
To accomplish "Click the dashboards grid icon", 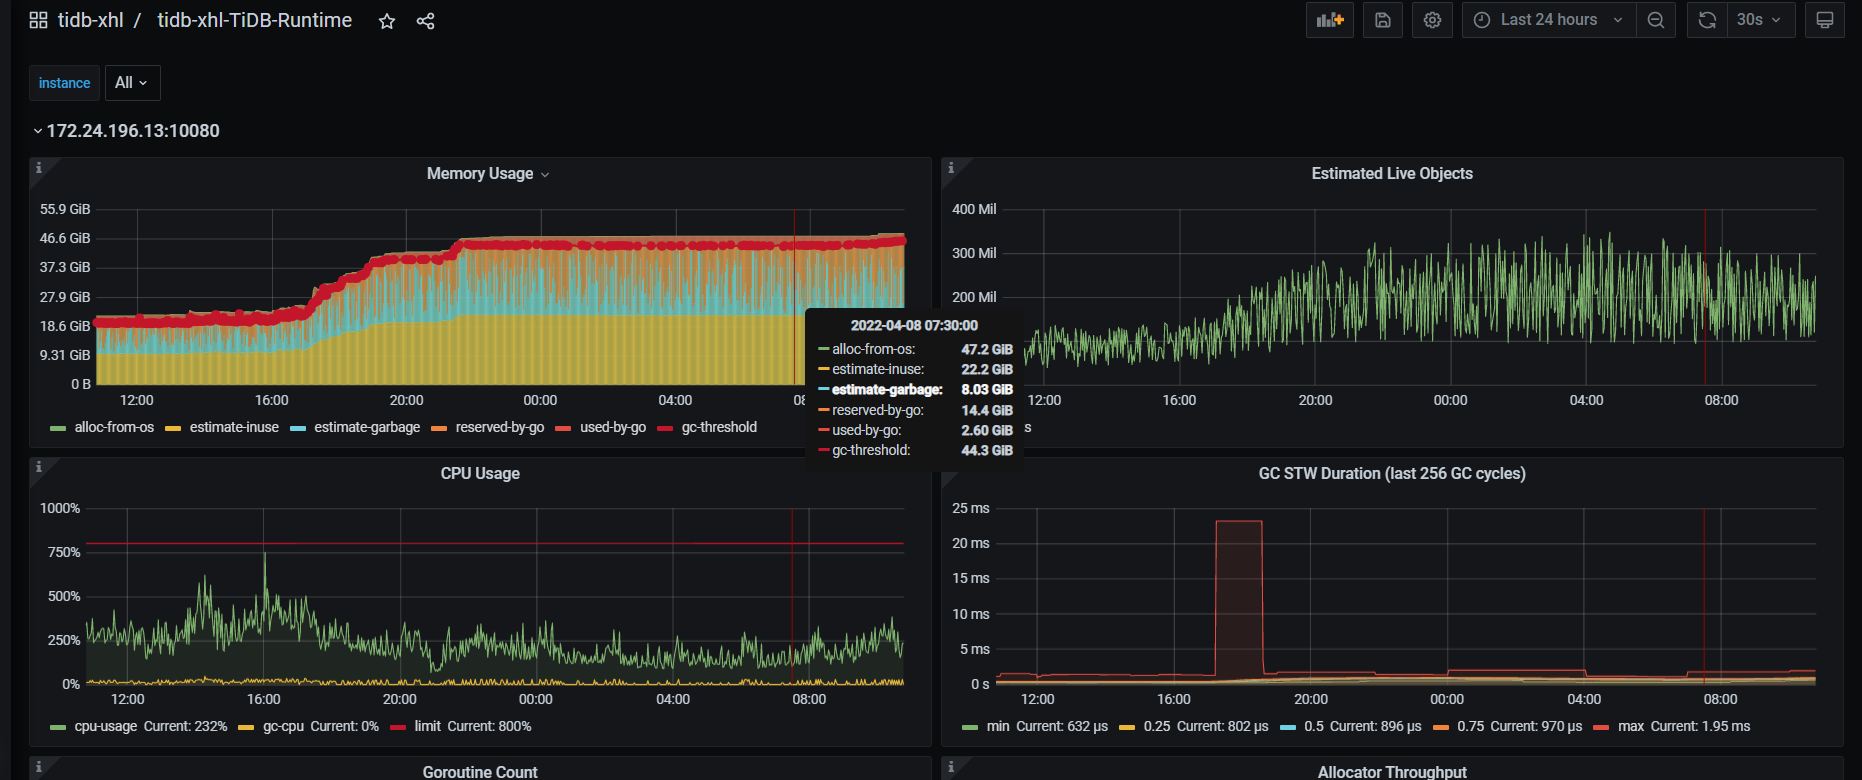I will (x=38, y=20).
